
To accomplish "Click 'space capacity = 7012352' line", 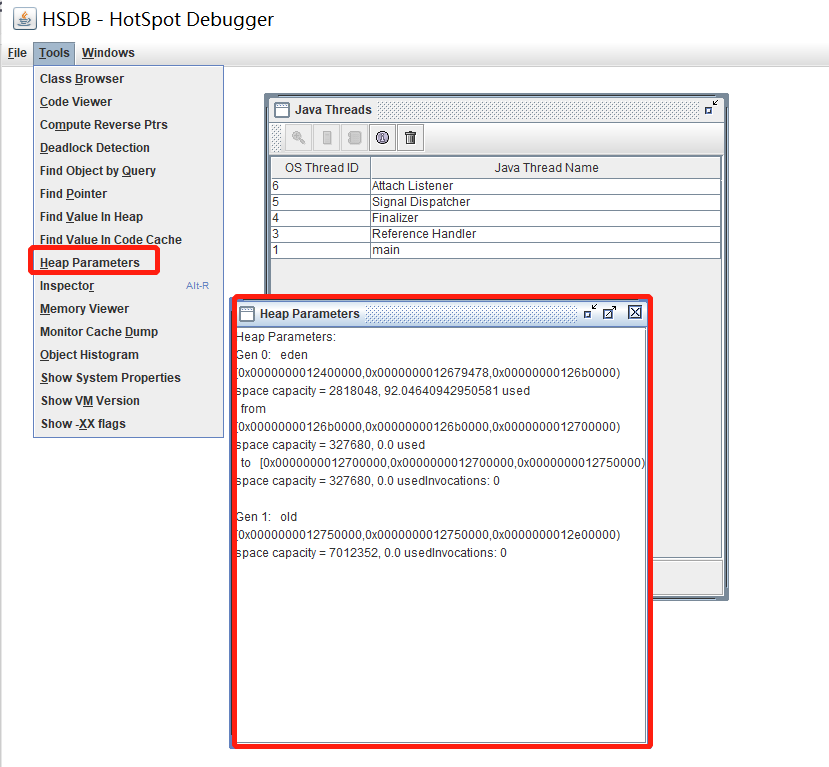I will point(371,552).
